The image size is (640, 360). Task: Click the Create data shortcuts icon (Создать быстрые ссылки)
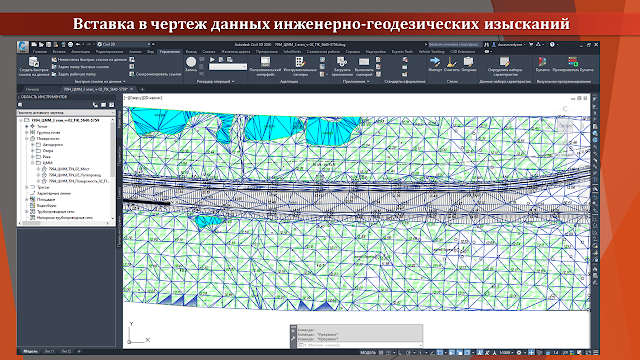[x=33, y=62]
